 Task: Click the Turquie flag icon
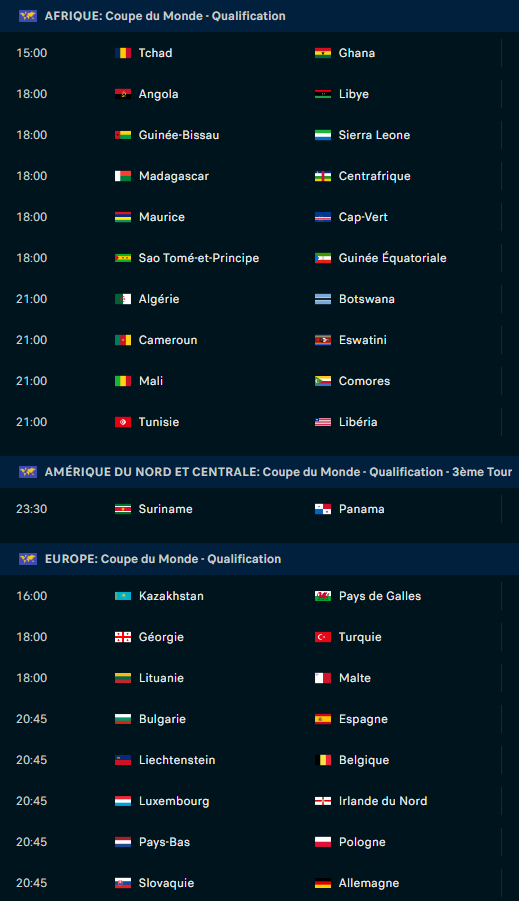322,637
